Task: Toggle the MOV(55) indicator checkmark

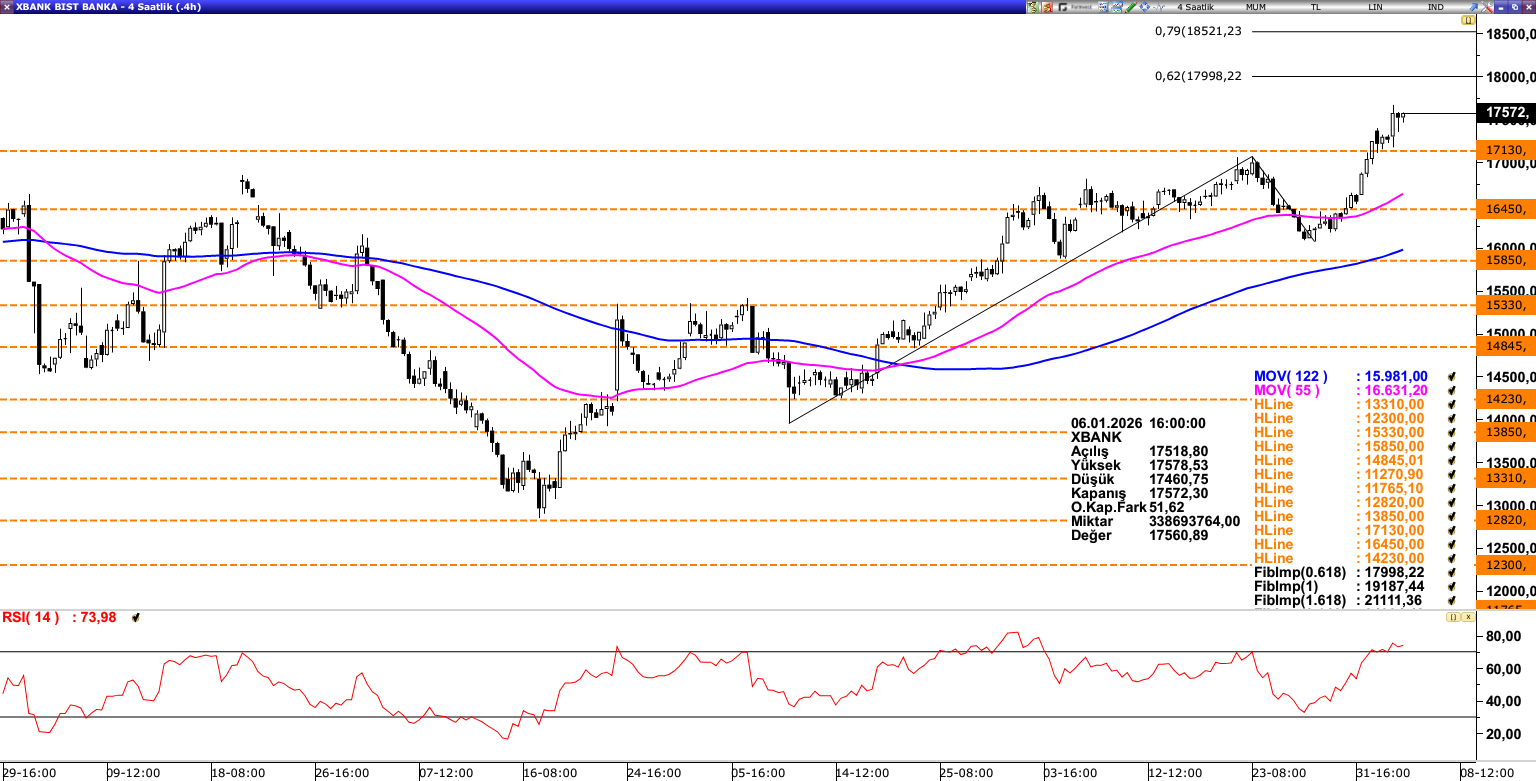Action: tap(1451, 390)
